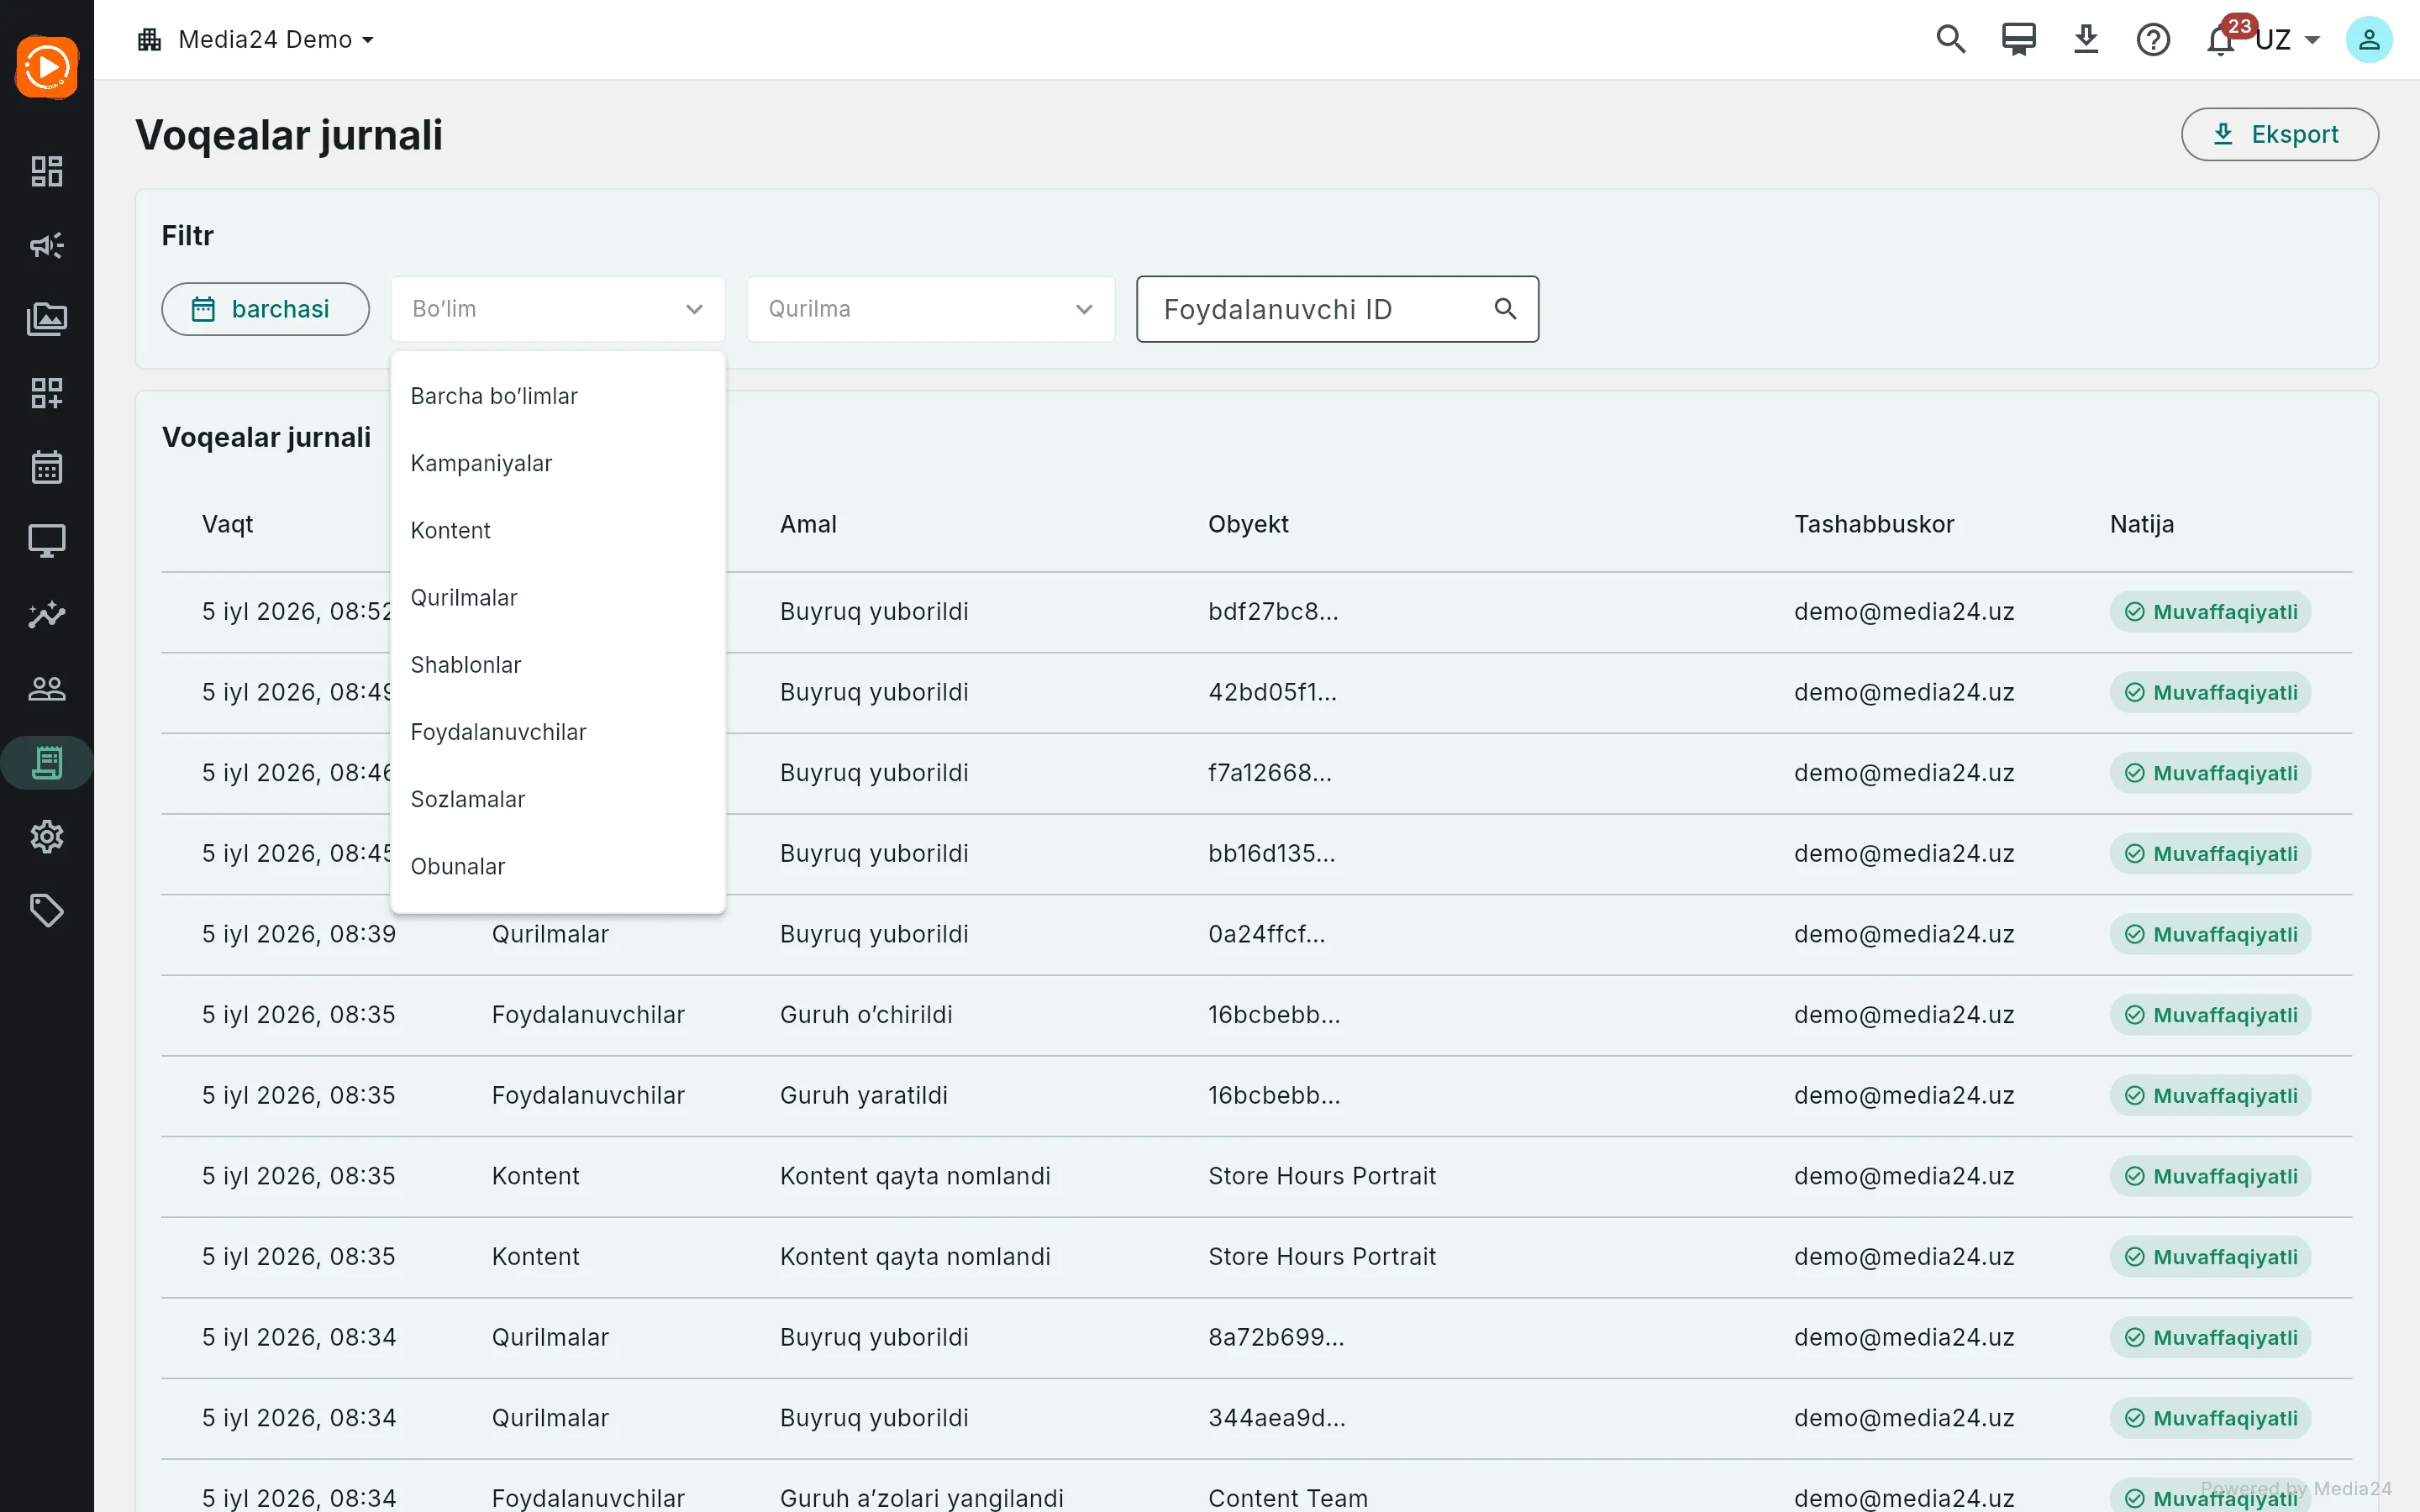Open the campaigns megaphone sidebar icon

(x=46, y=245)
